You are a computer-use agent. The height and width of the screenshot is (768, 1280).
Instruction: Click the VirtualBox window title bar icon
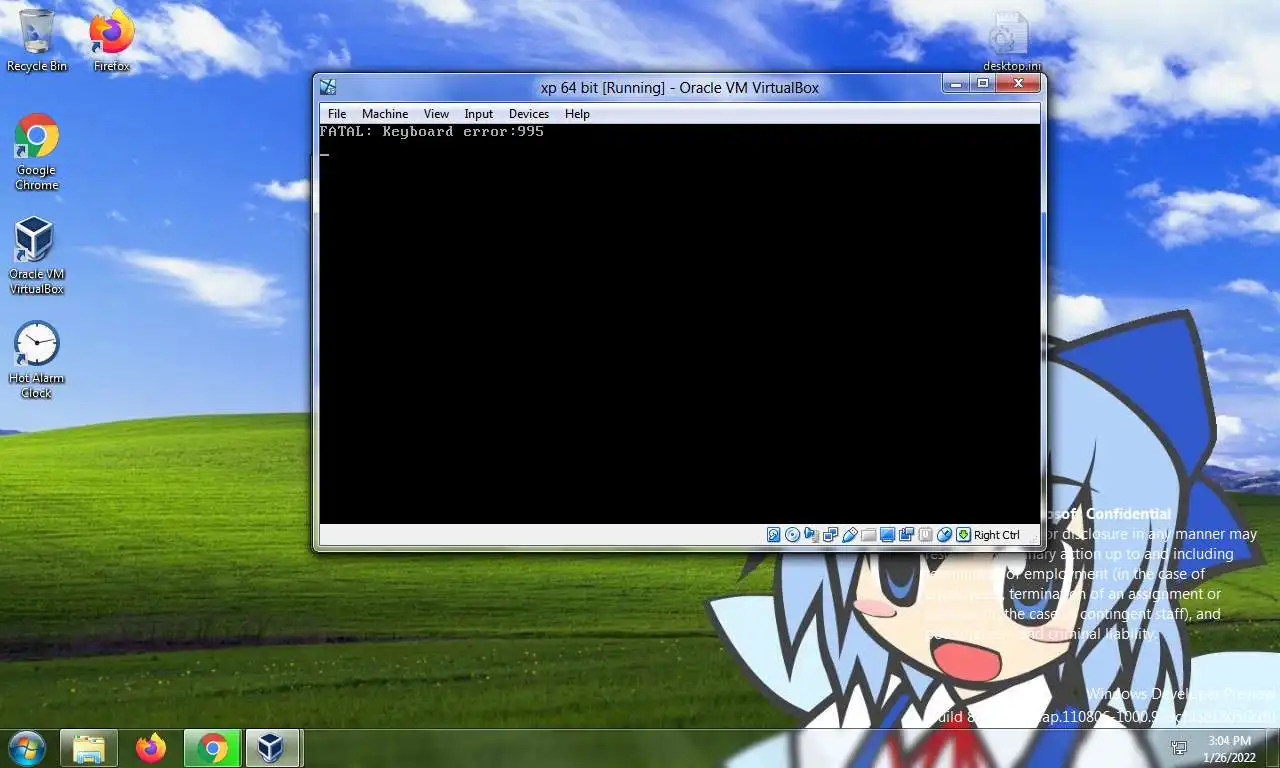point(328,88)
